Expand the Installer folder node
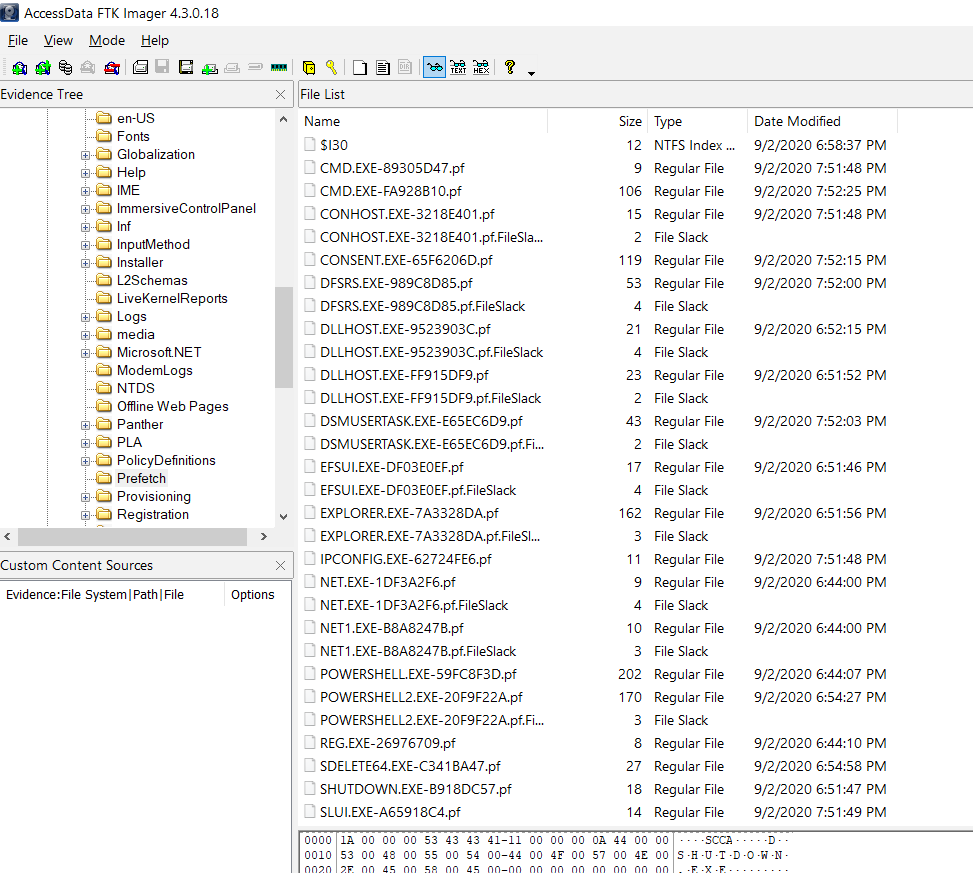 tap(86, 263)
